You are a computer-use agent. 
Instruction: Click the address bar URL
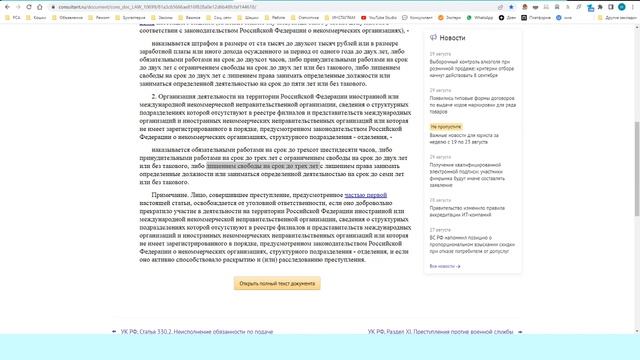point(157,7)
